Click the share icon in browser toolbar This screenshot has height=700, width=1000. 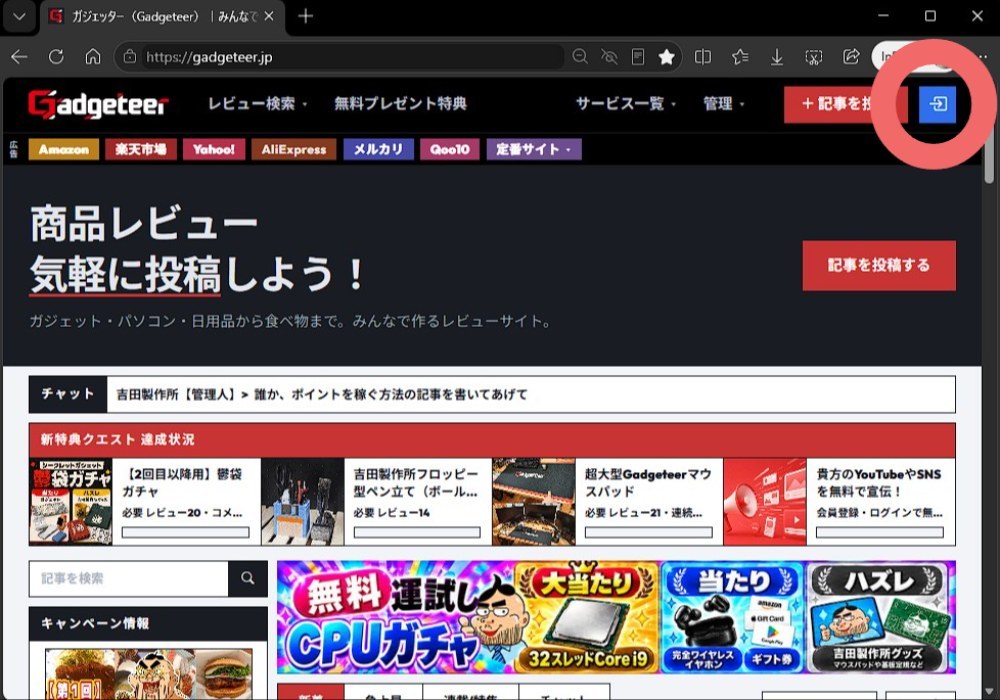pyautogui.click(x=851, y=57)
